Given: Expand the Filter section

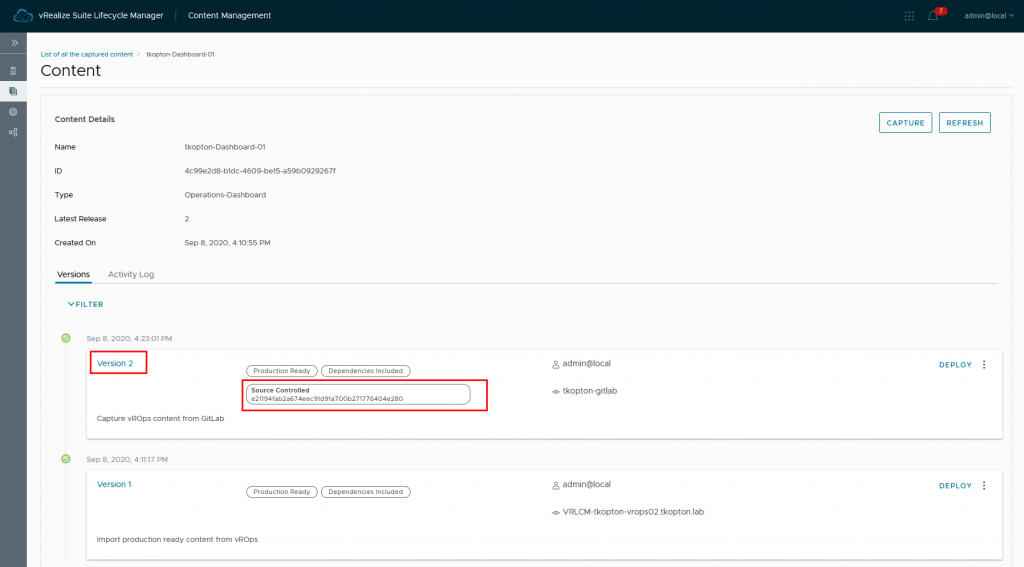Looking at the screenshot, I should [x=85, y=304].
